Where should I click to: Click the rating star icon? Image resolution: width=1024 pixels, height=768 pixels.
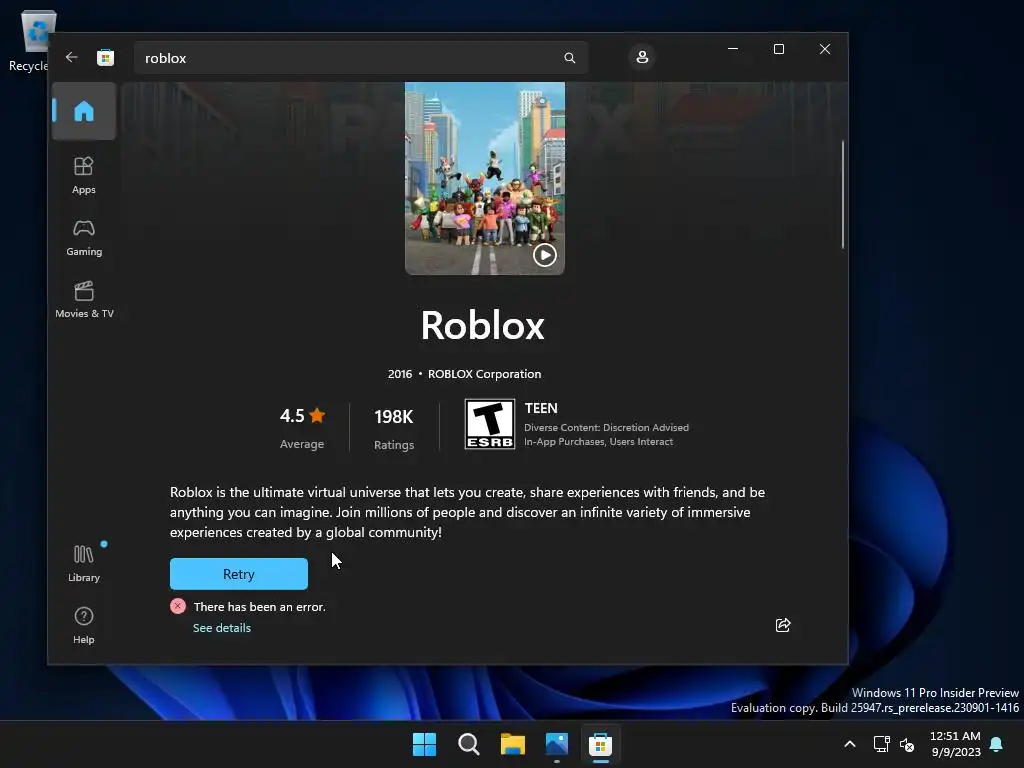(x=317, y=415)
